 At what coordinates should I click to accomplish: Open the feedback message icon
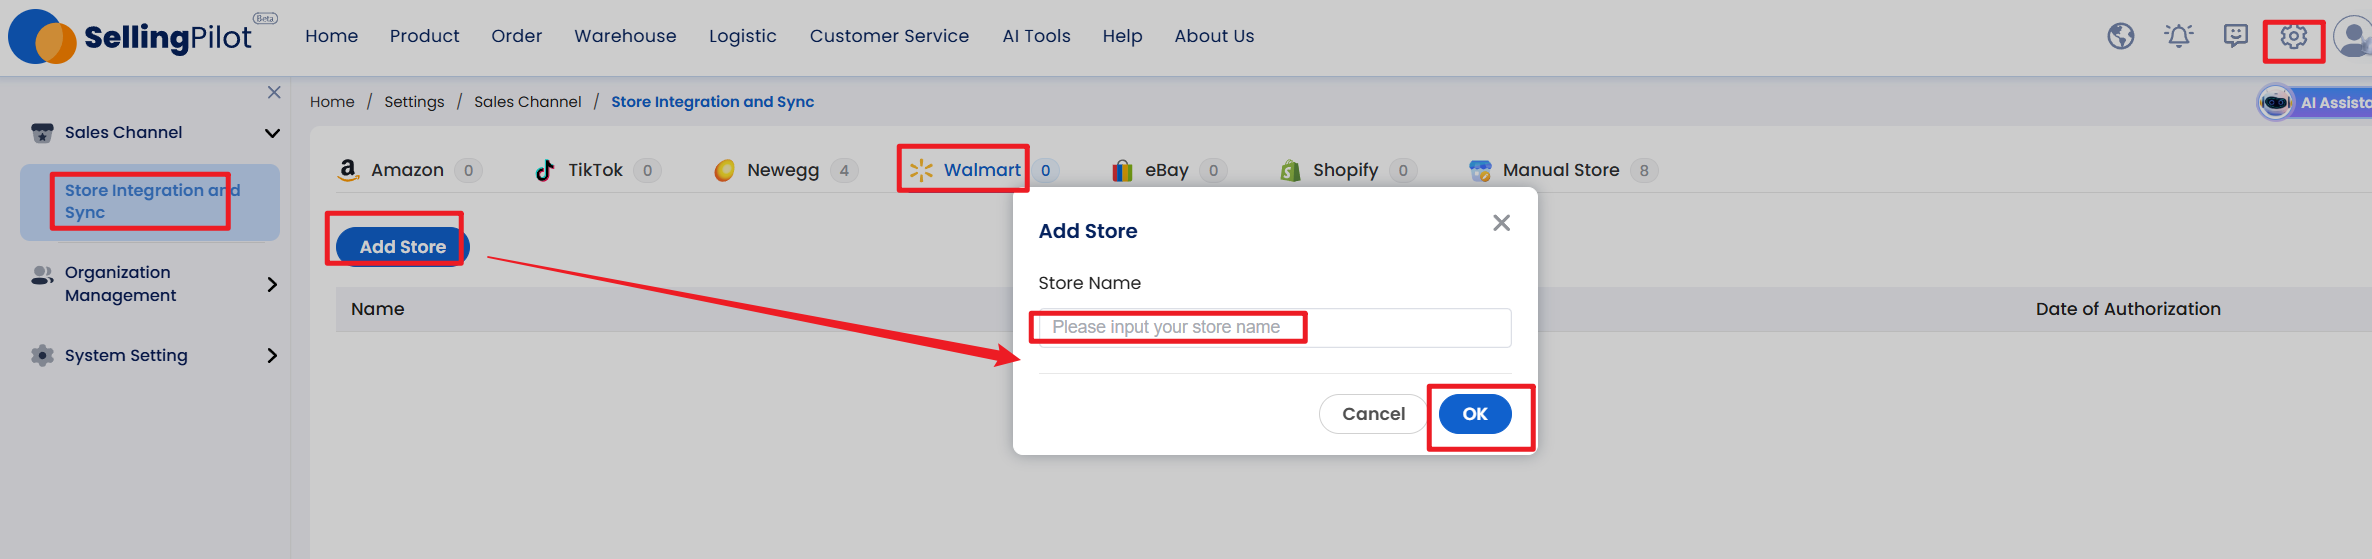(x=2236, y=36)
